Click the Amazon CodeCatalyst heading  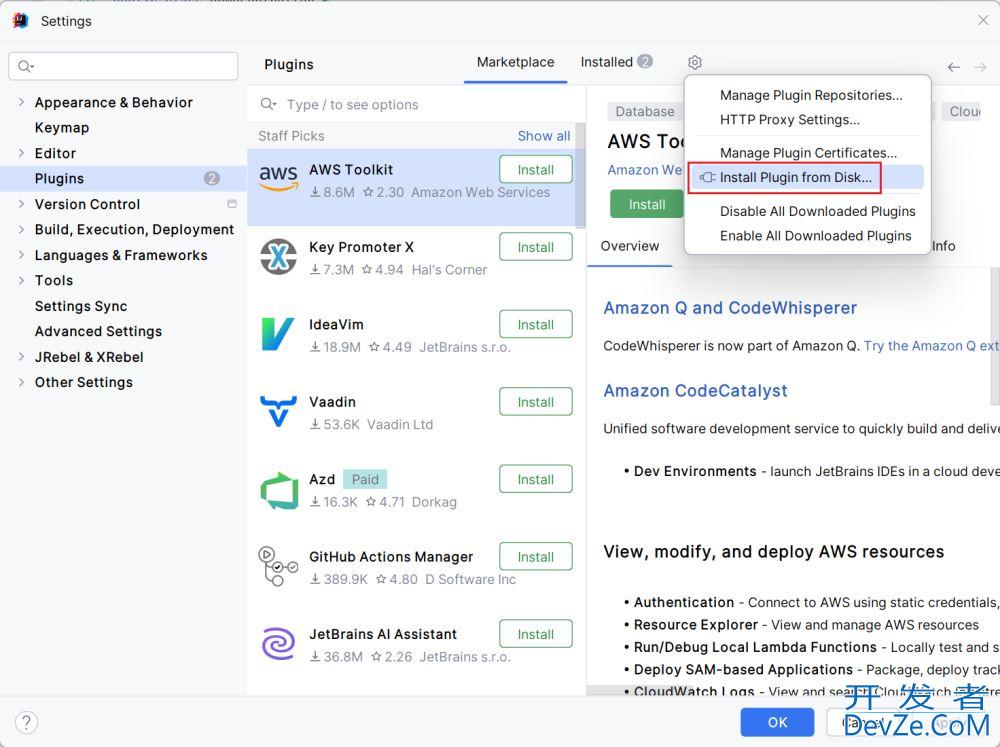[x=695, y=390]
